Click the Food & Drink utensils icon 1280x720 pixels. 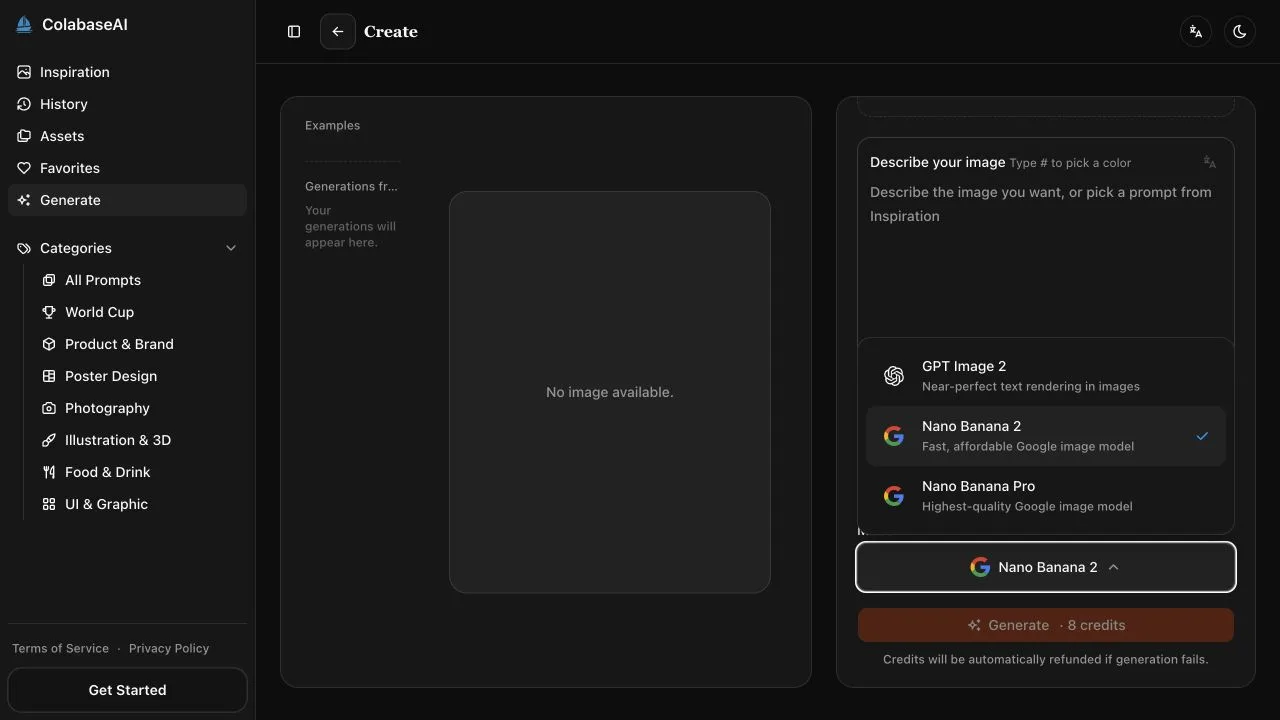(49, 472)
